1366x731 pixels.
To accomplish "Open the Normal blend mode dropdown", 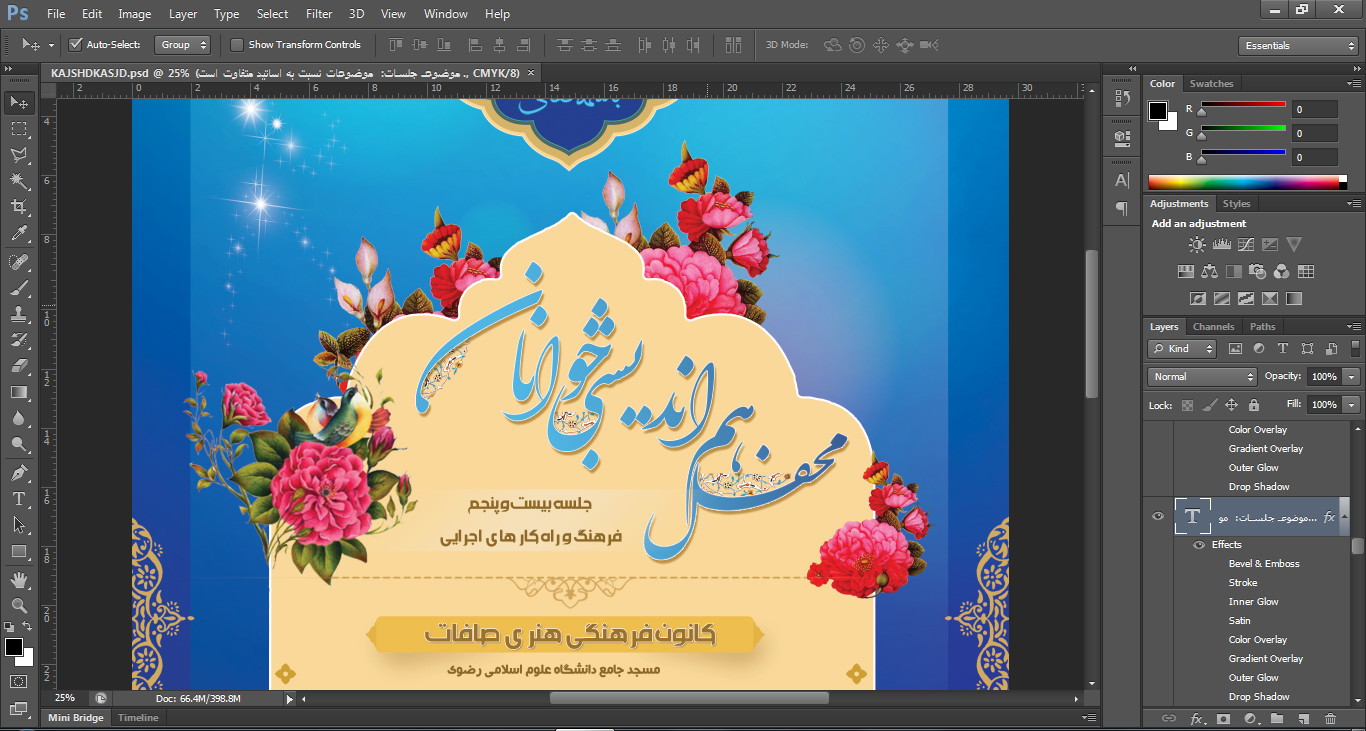I will click(x=1203, y=377).
